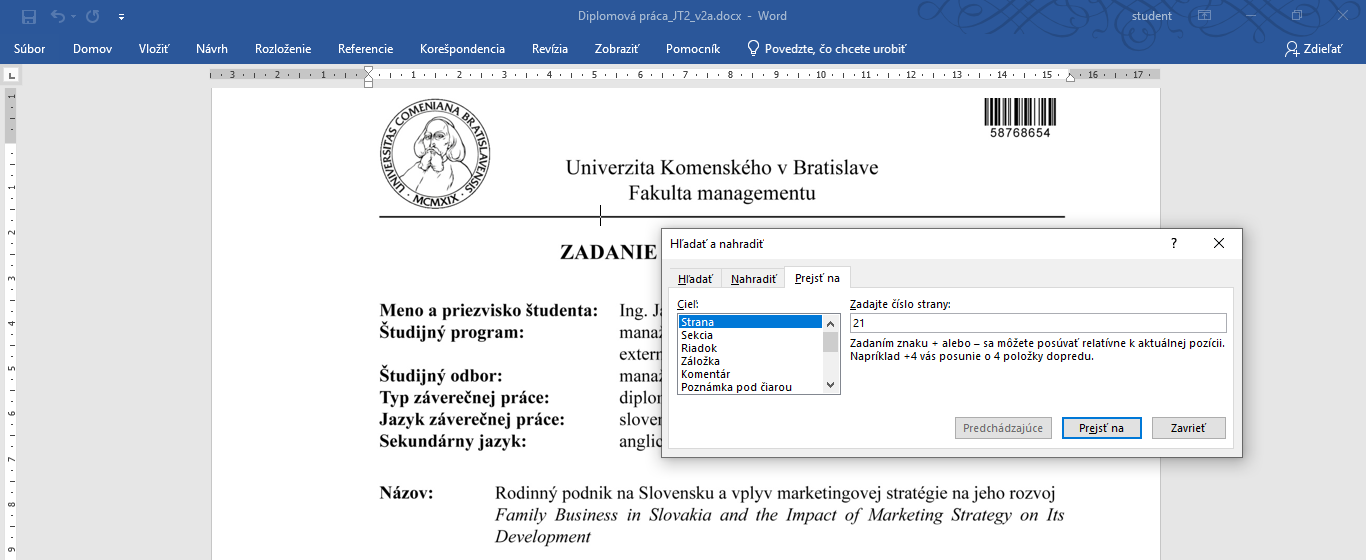1366x560 pixels.
Task: Click the lightbulb Tell Me icon
Action: click(753, 48)
